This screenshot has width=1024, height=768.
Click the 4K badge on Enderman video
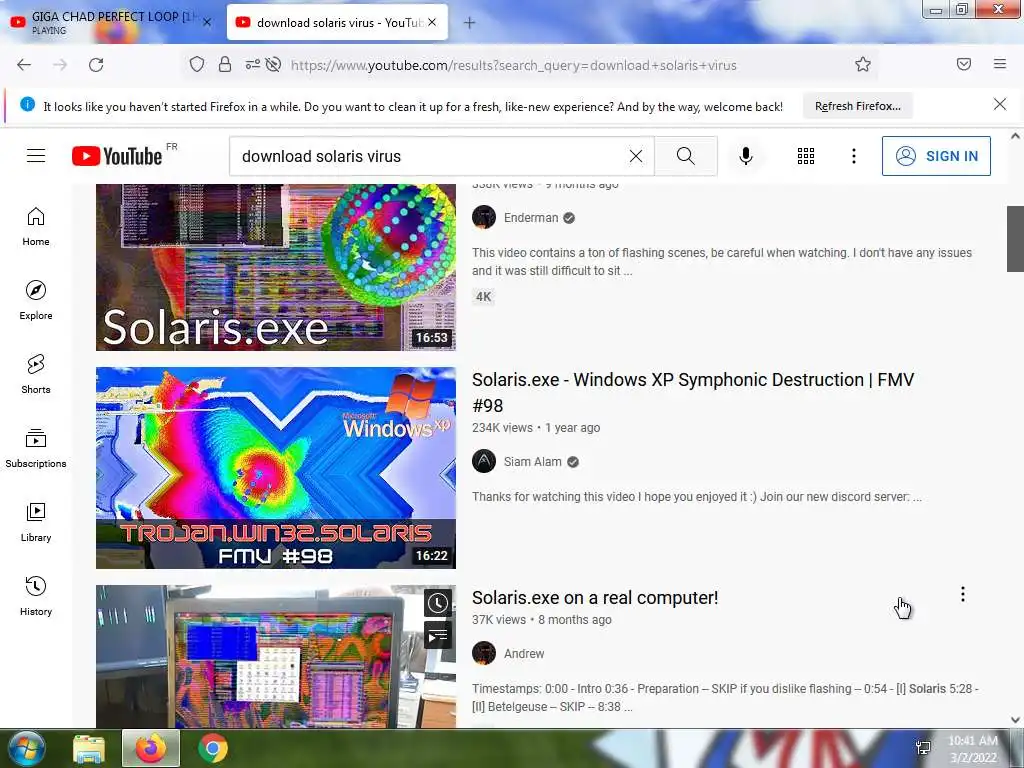coord(483,296)
